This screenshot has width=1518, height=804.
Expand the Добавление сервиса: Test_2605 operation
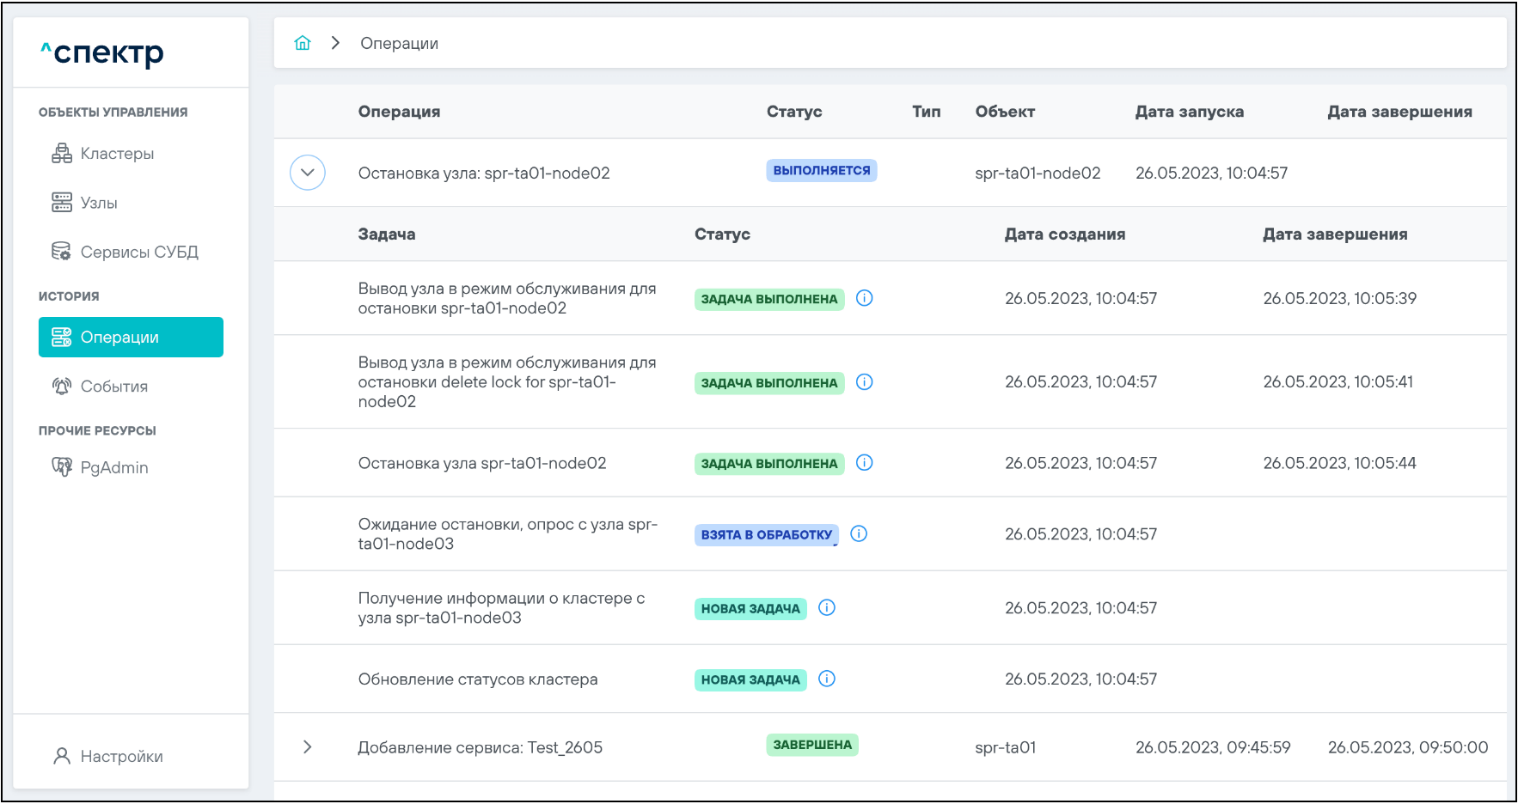coord(307,747)
